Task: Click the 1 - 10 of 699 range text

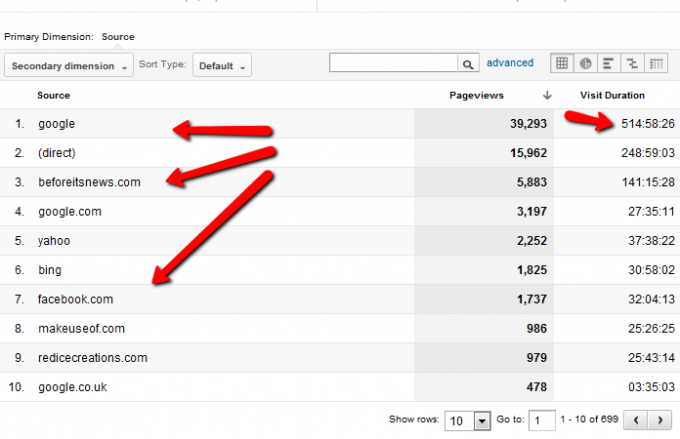Action: point(589,419)
